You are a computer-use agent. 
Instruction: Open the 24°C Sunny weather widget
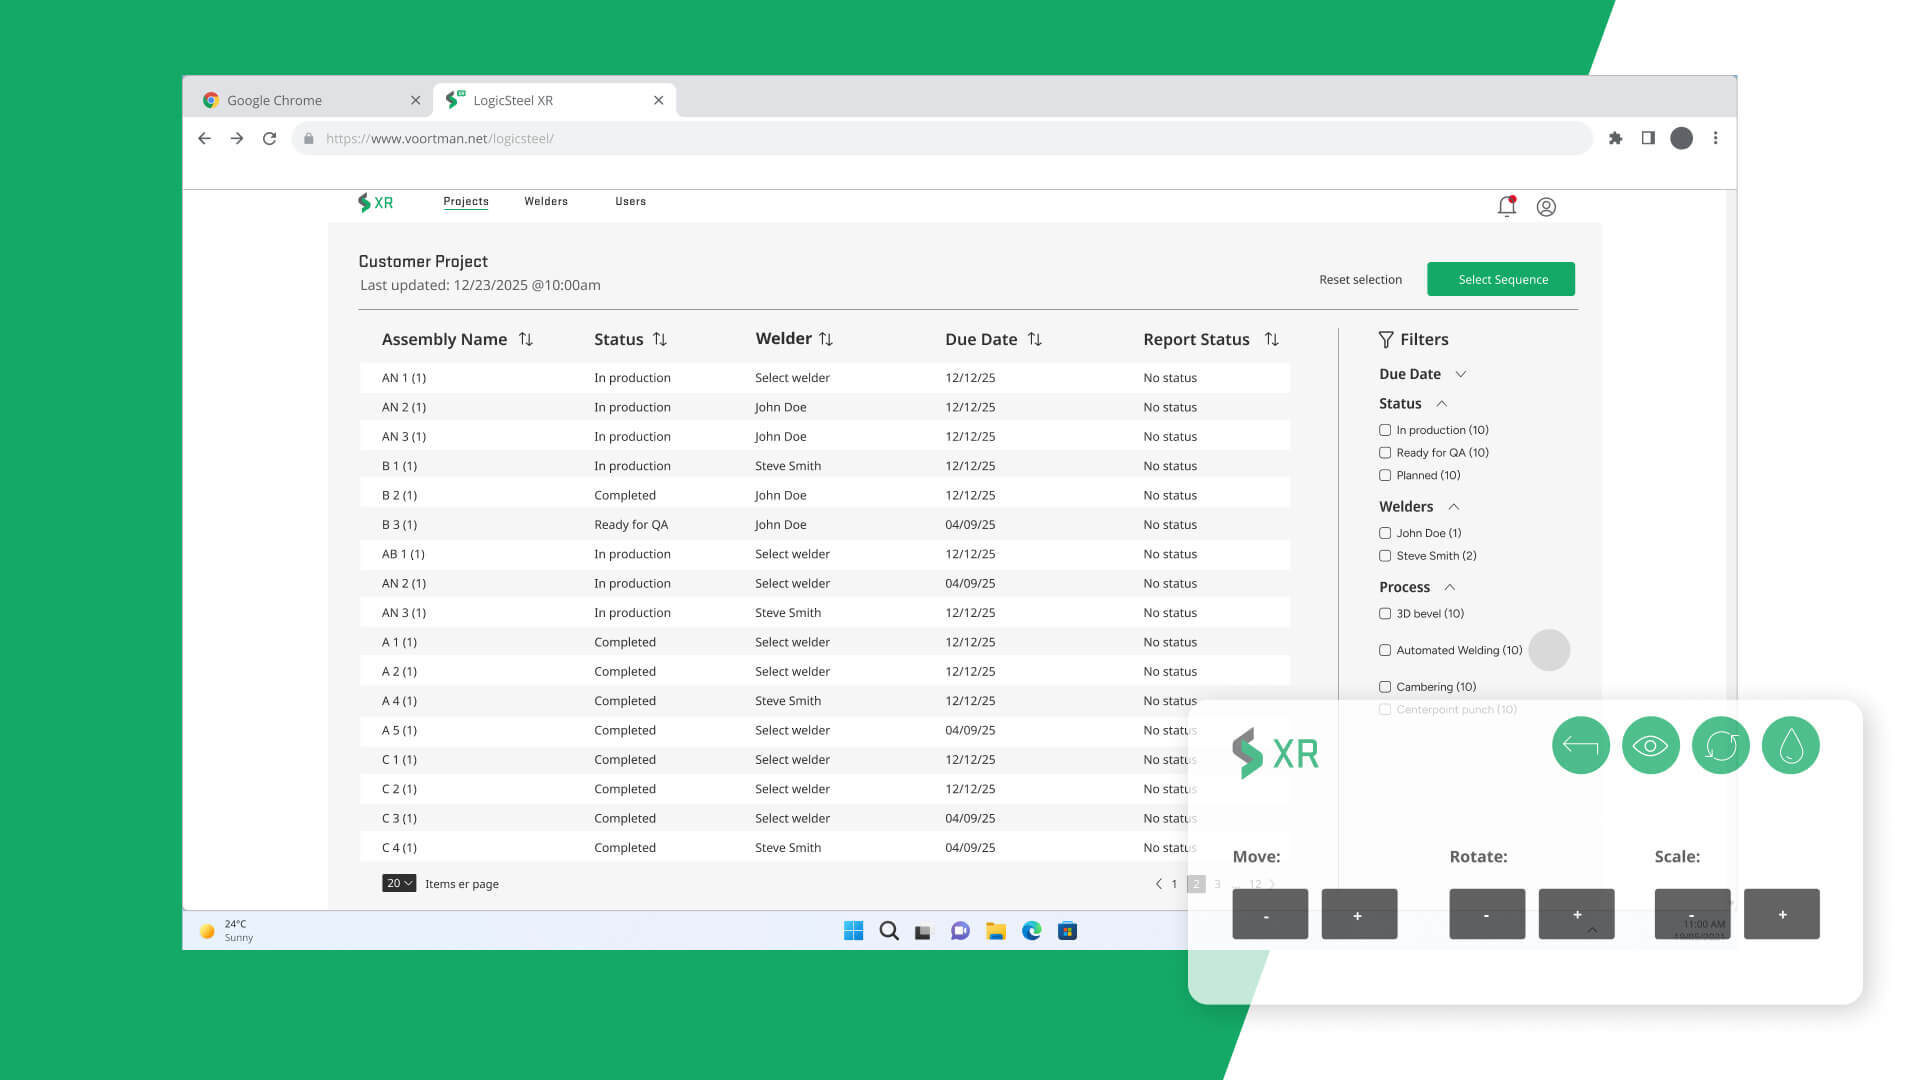tap(227, 931)
